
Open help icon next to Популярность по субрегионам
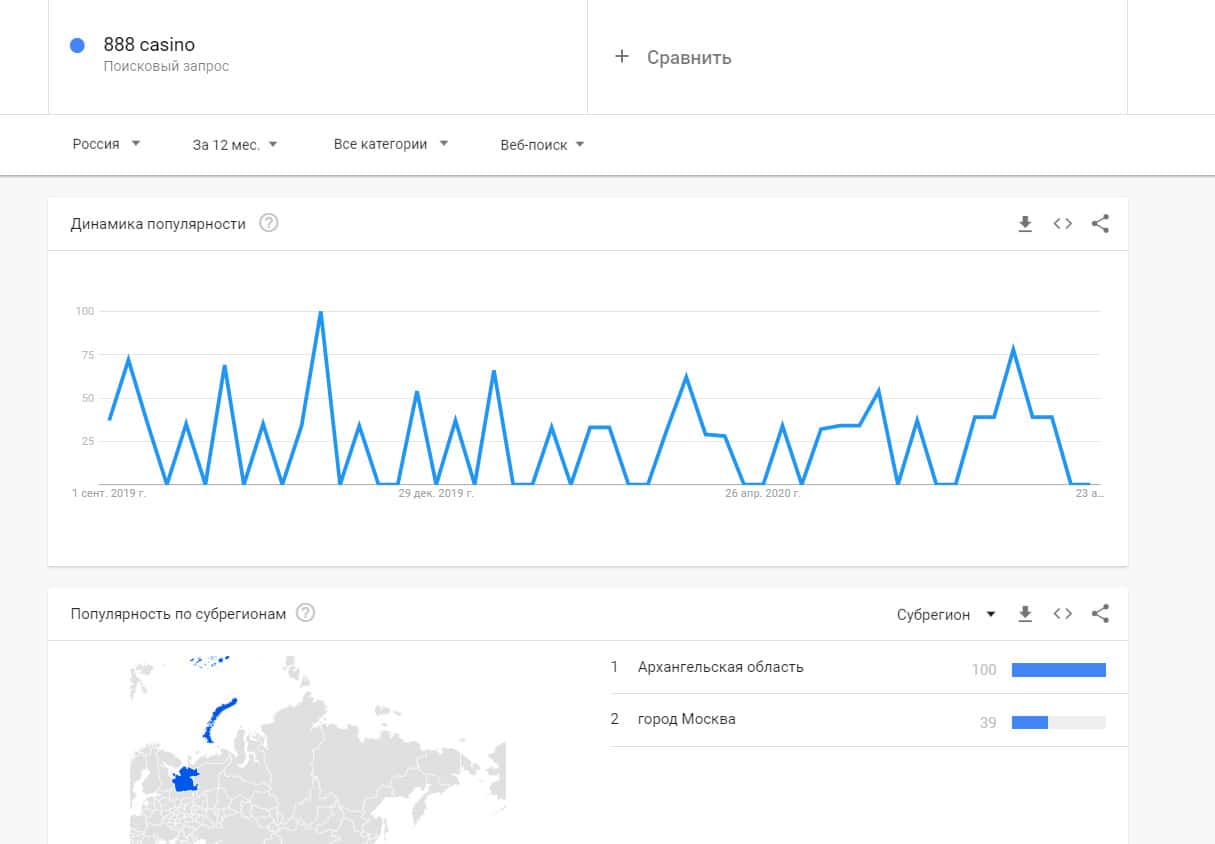[306, 613]
